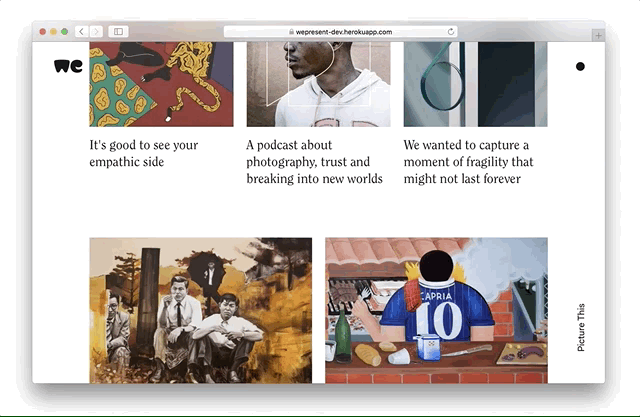Open the black dot menu button

click(580, 67)
